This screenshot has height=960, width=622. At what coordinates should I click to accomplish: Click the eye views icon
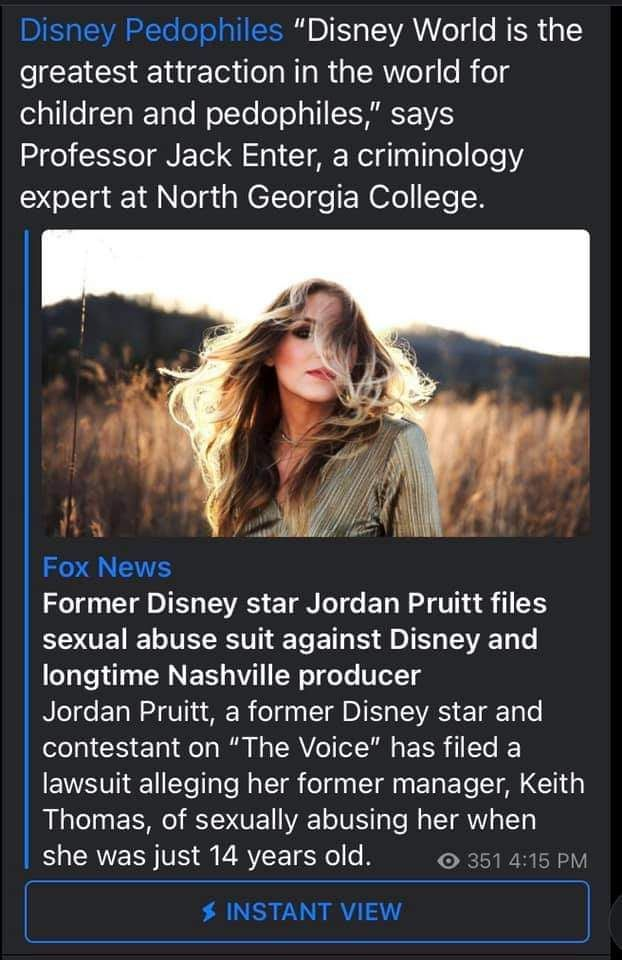point(449,860)
